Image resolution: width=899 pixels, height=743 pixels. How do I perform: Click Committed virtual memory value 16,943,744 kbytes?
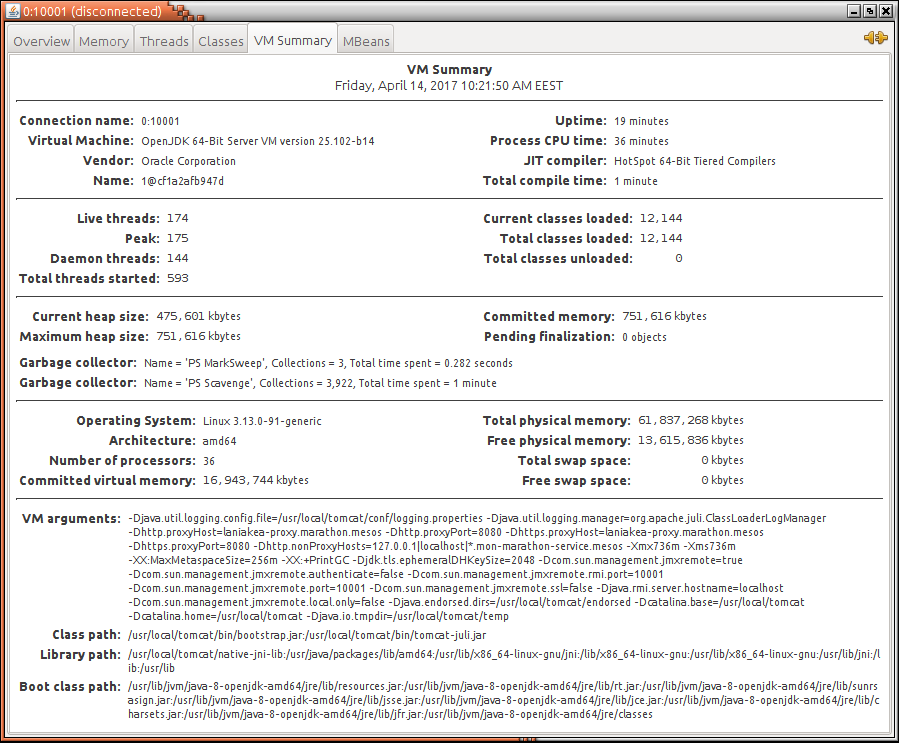[x=256, y=480]
